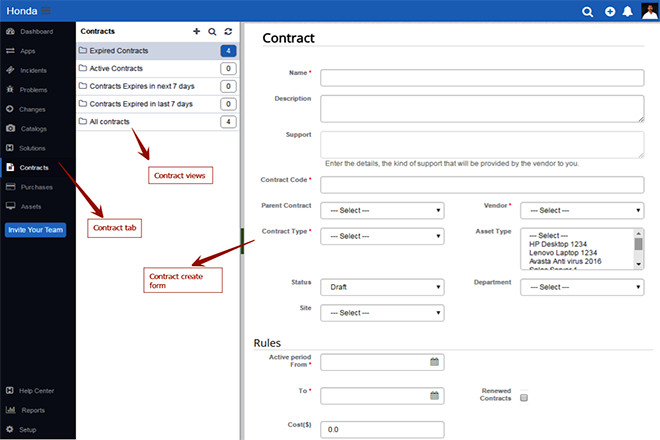This screenshot has height=440, width=660.
Task: Click the Incidents icon in the sidebar
Action: 10,70
